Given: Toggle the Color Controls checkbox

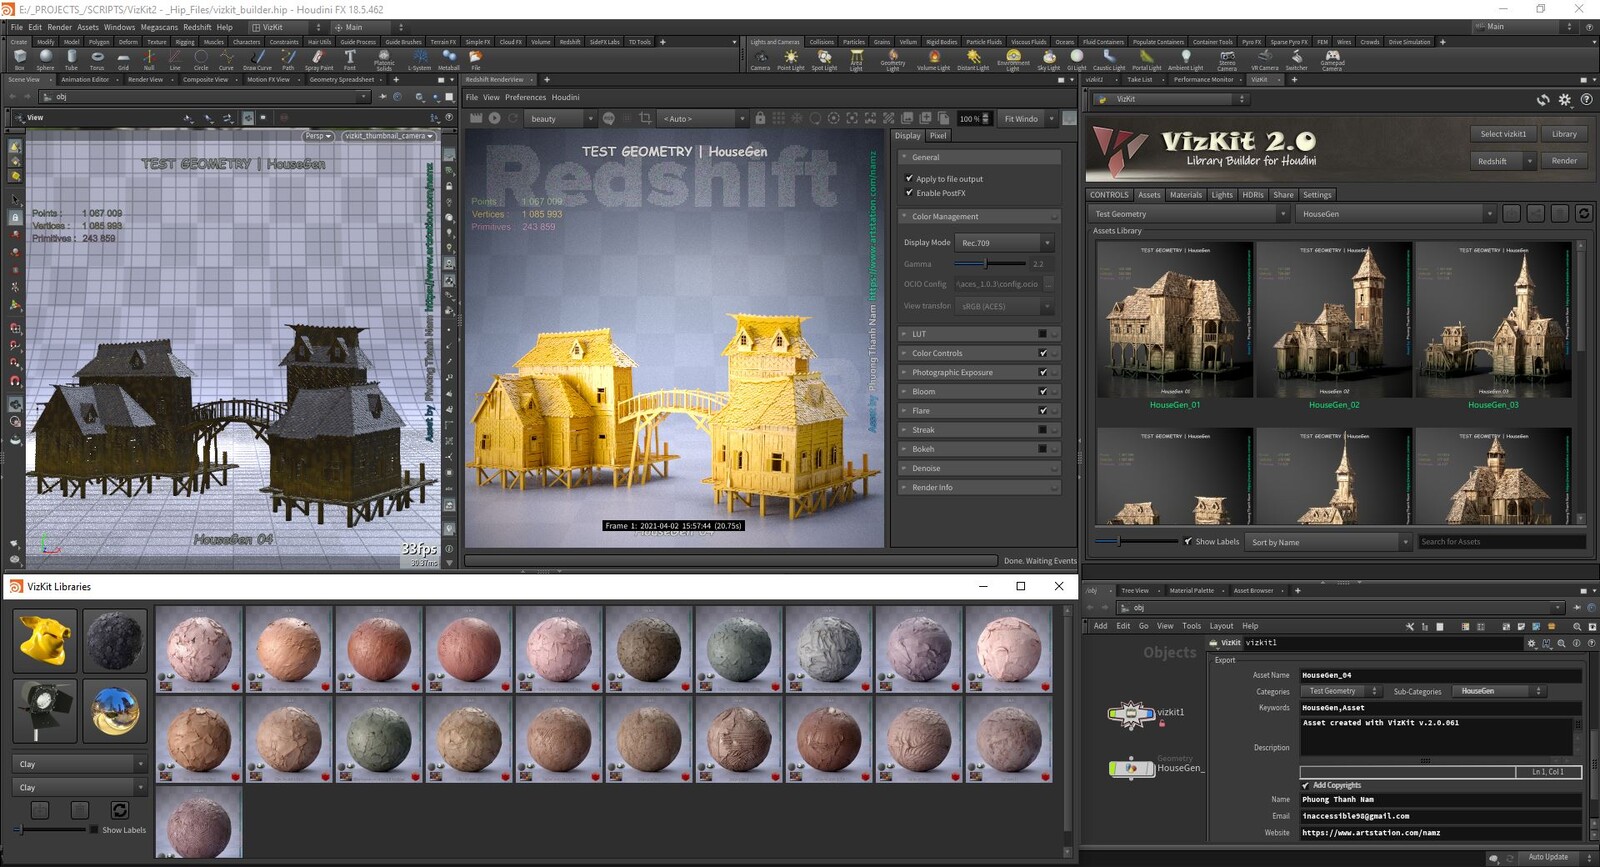Looking at the screenshot, I should coord(1042,353).
